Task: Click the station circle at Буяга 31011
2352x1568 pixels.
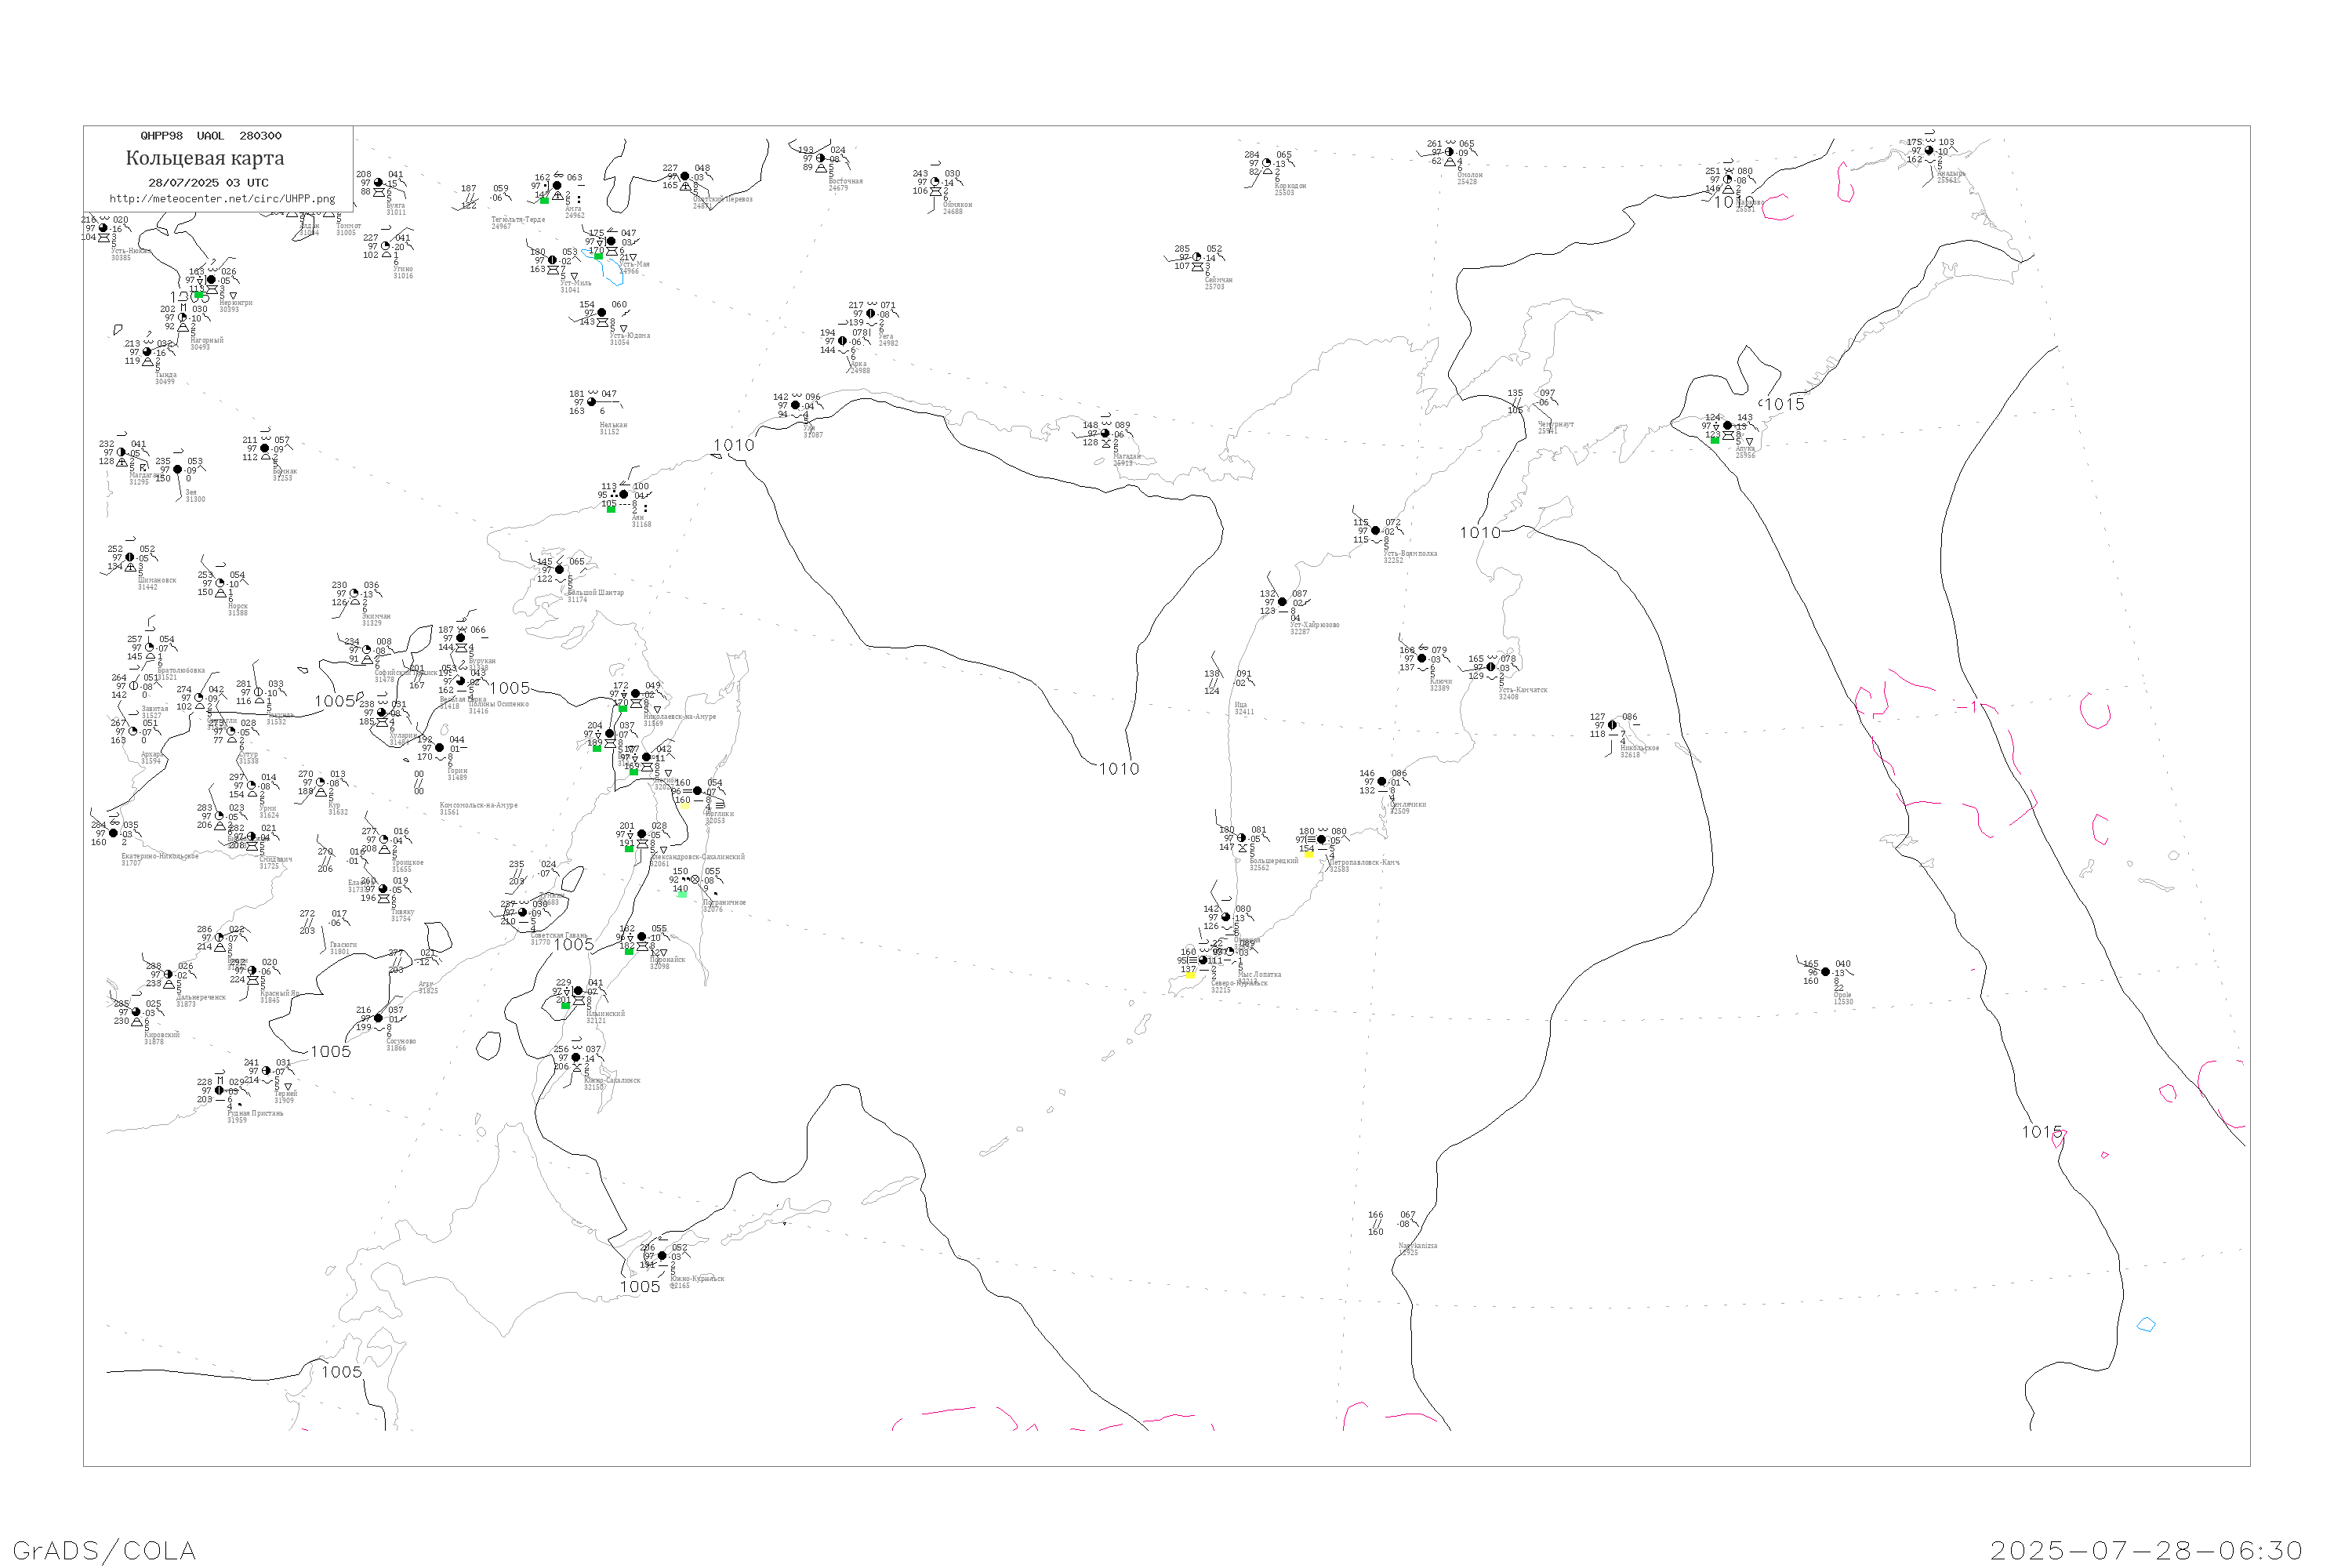Action: tap(378, 183)
